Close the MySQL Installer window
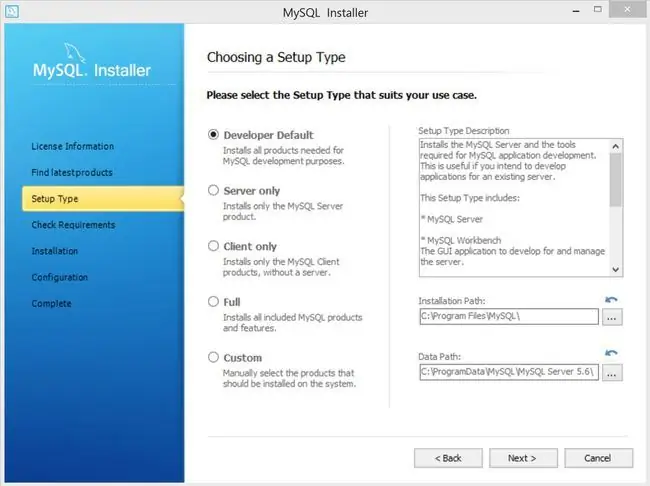Screen dimensions: 650x486 pyautogui.click(x=627, y=9)
